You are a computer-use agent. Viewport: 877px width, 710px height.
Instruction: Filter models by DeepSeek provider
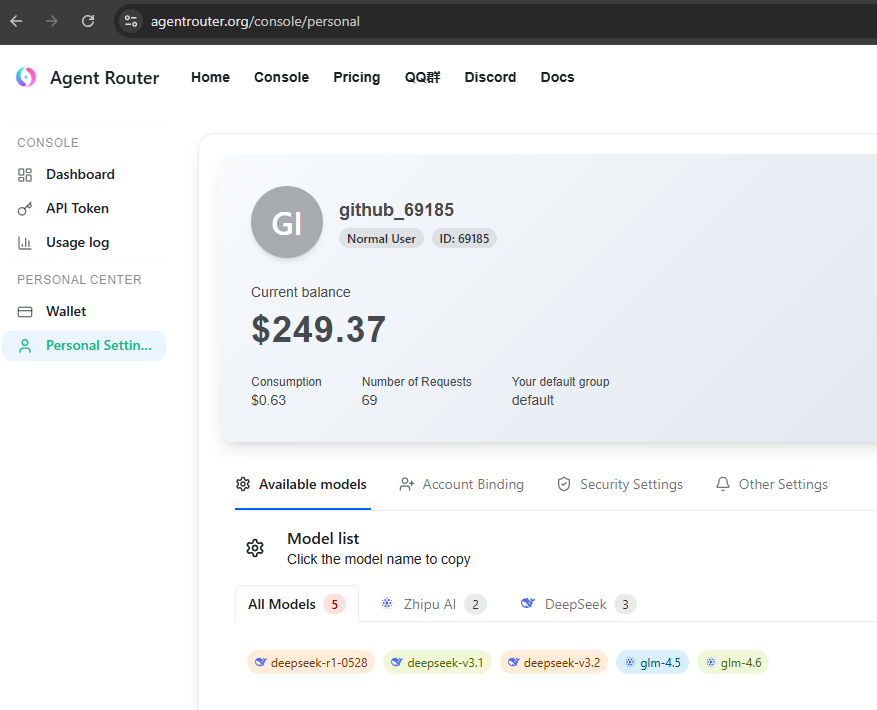tap(578, 604)
